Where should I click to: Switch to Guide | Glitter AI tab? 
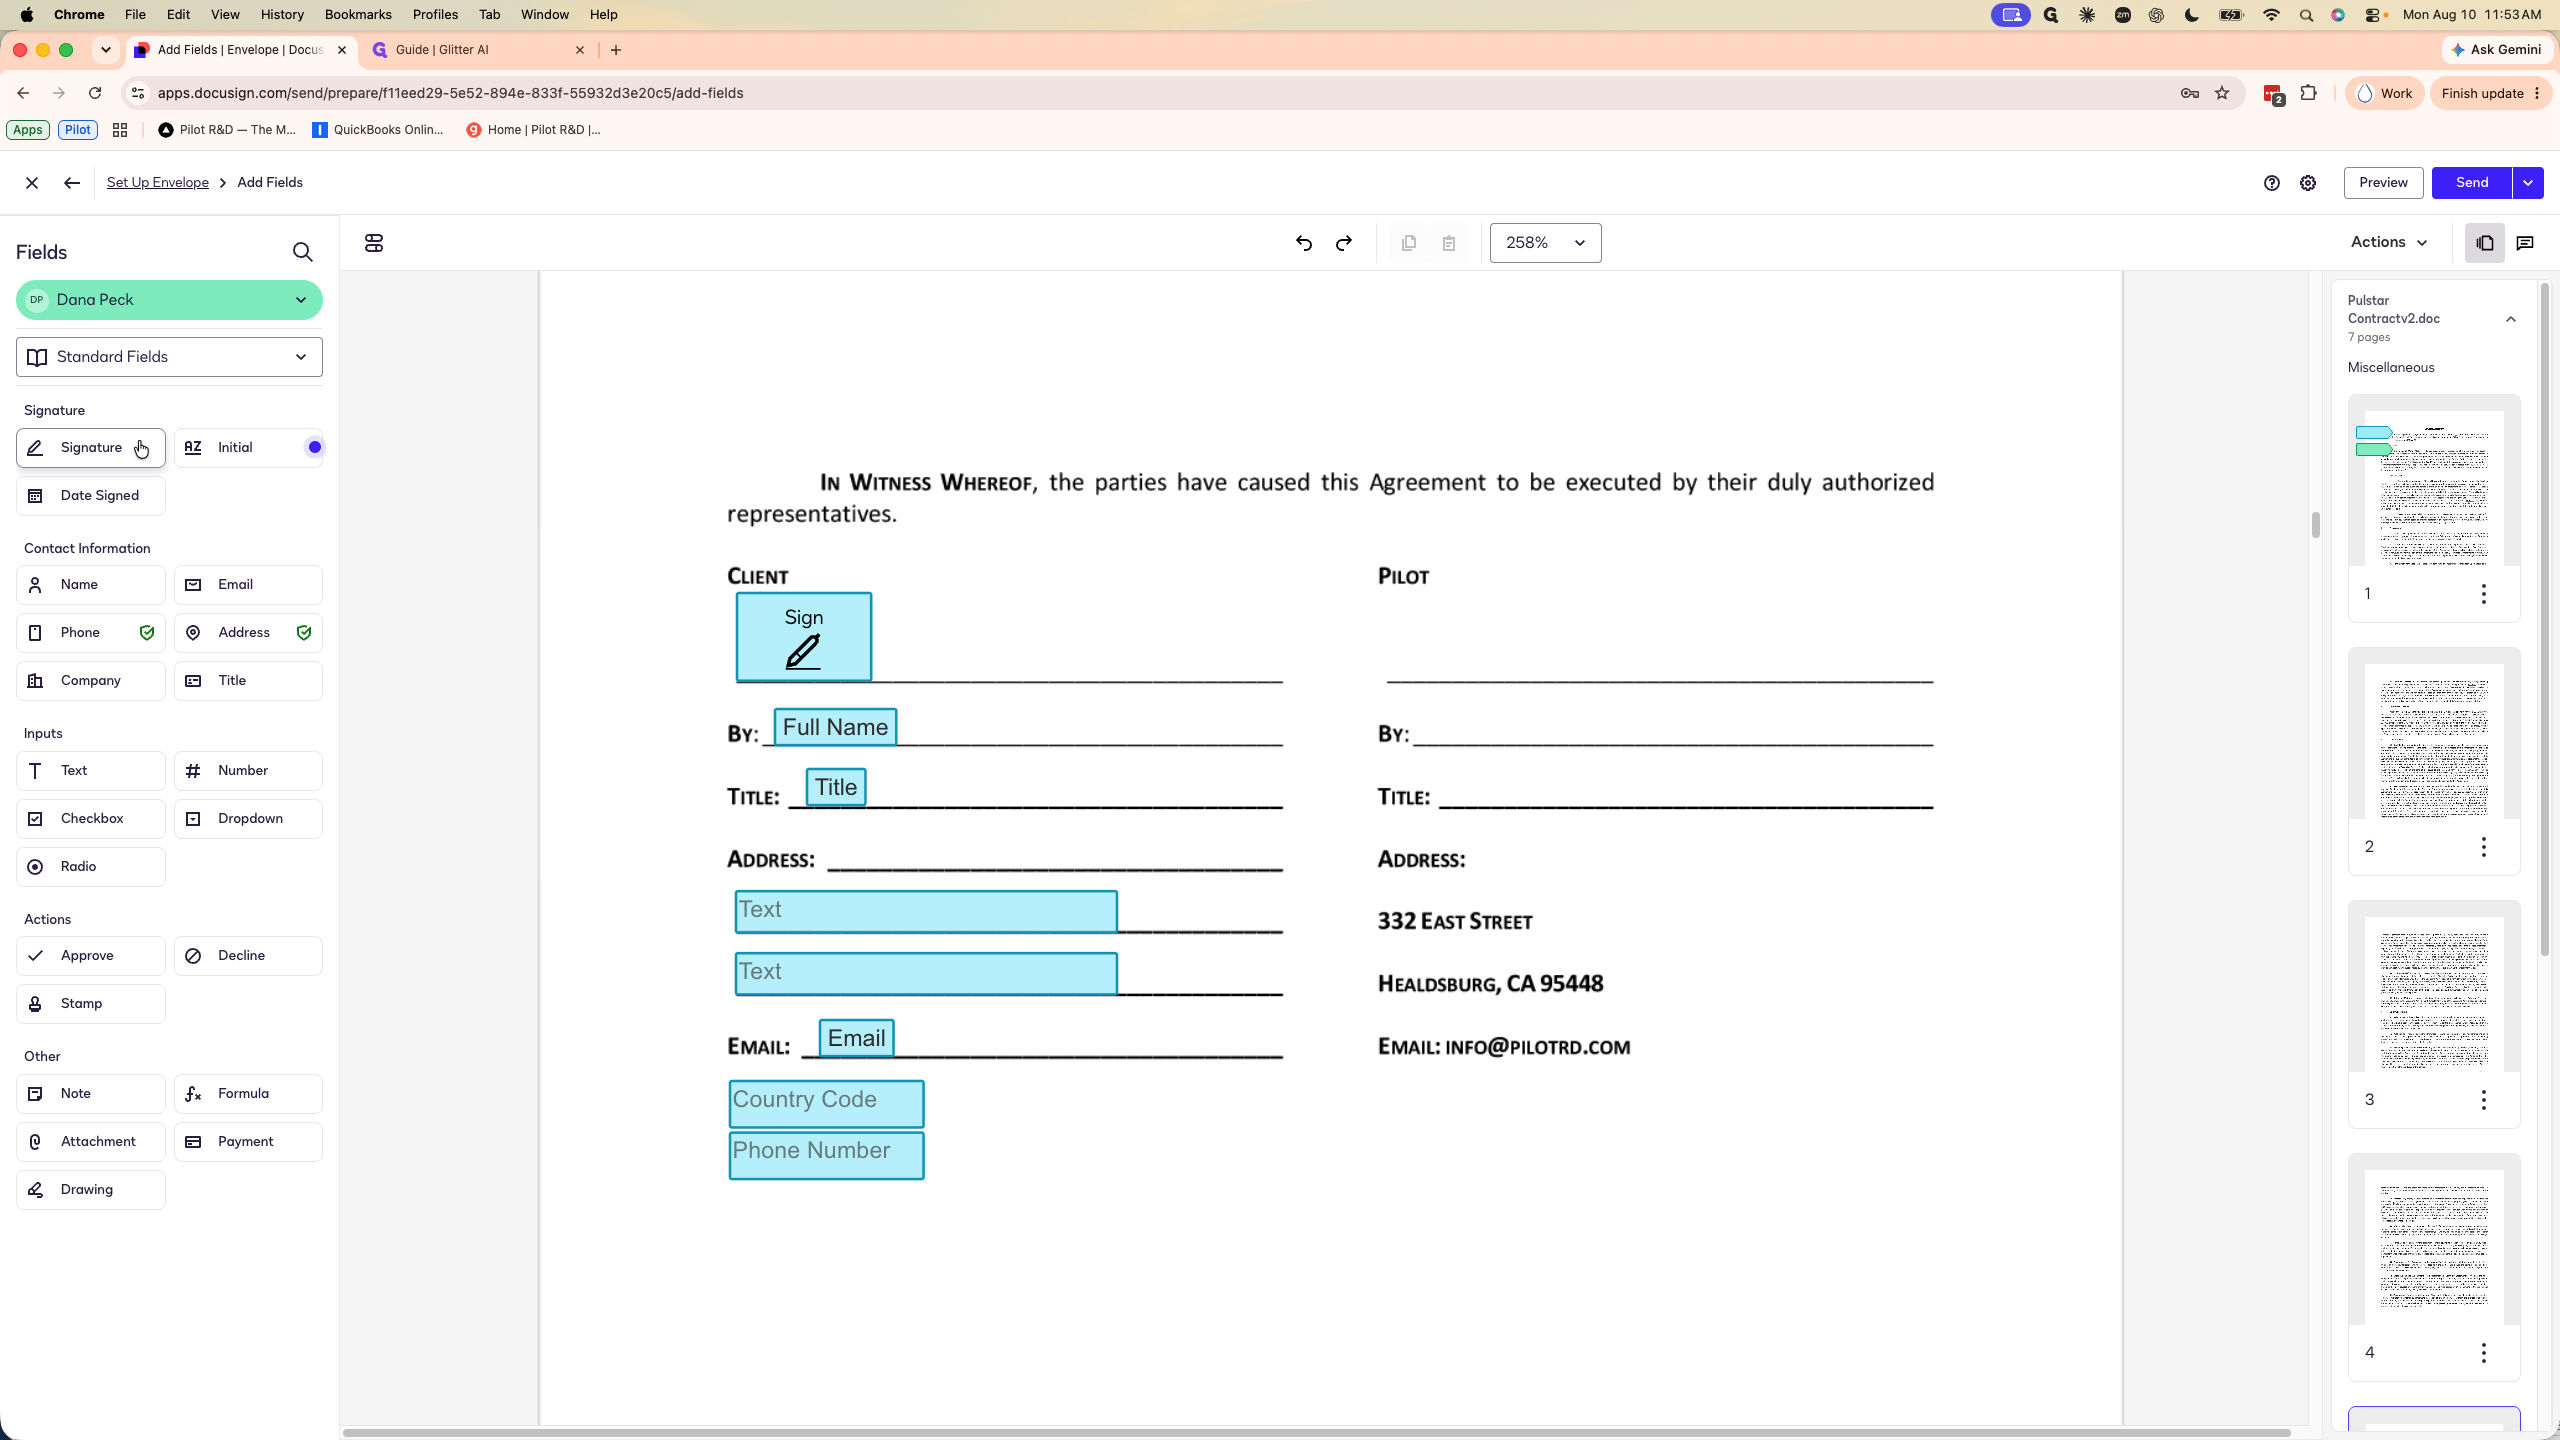coord(478,49)
